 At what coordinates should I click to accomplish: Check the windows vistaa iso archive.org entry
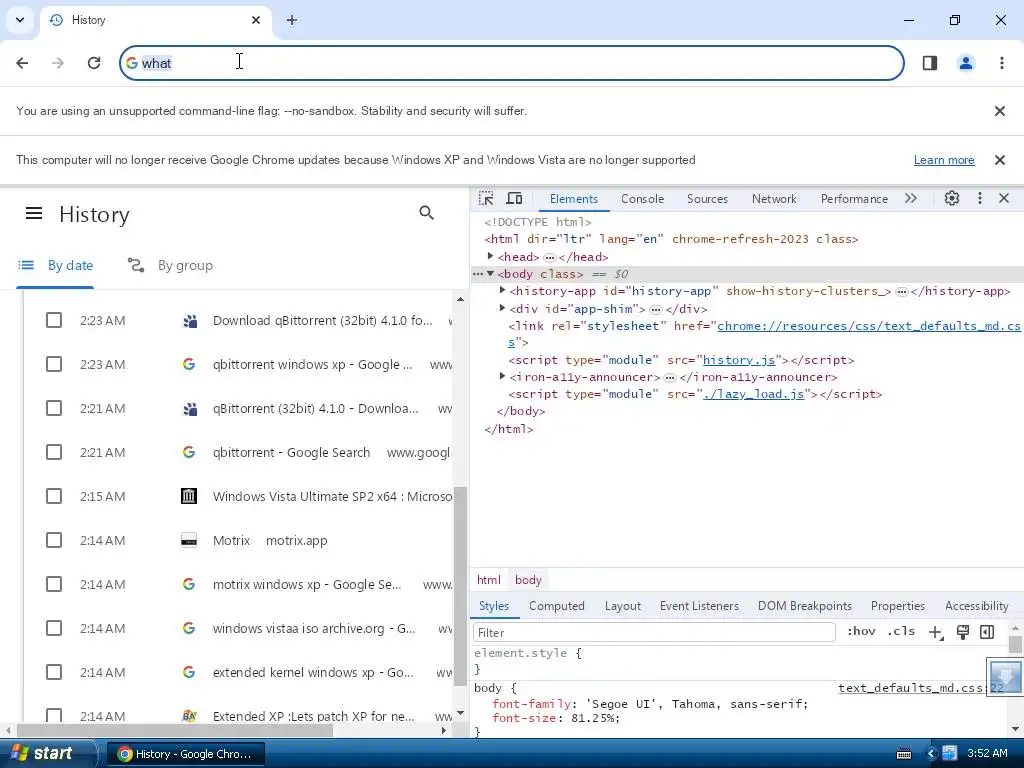(x=54, y=628)
